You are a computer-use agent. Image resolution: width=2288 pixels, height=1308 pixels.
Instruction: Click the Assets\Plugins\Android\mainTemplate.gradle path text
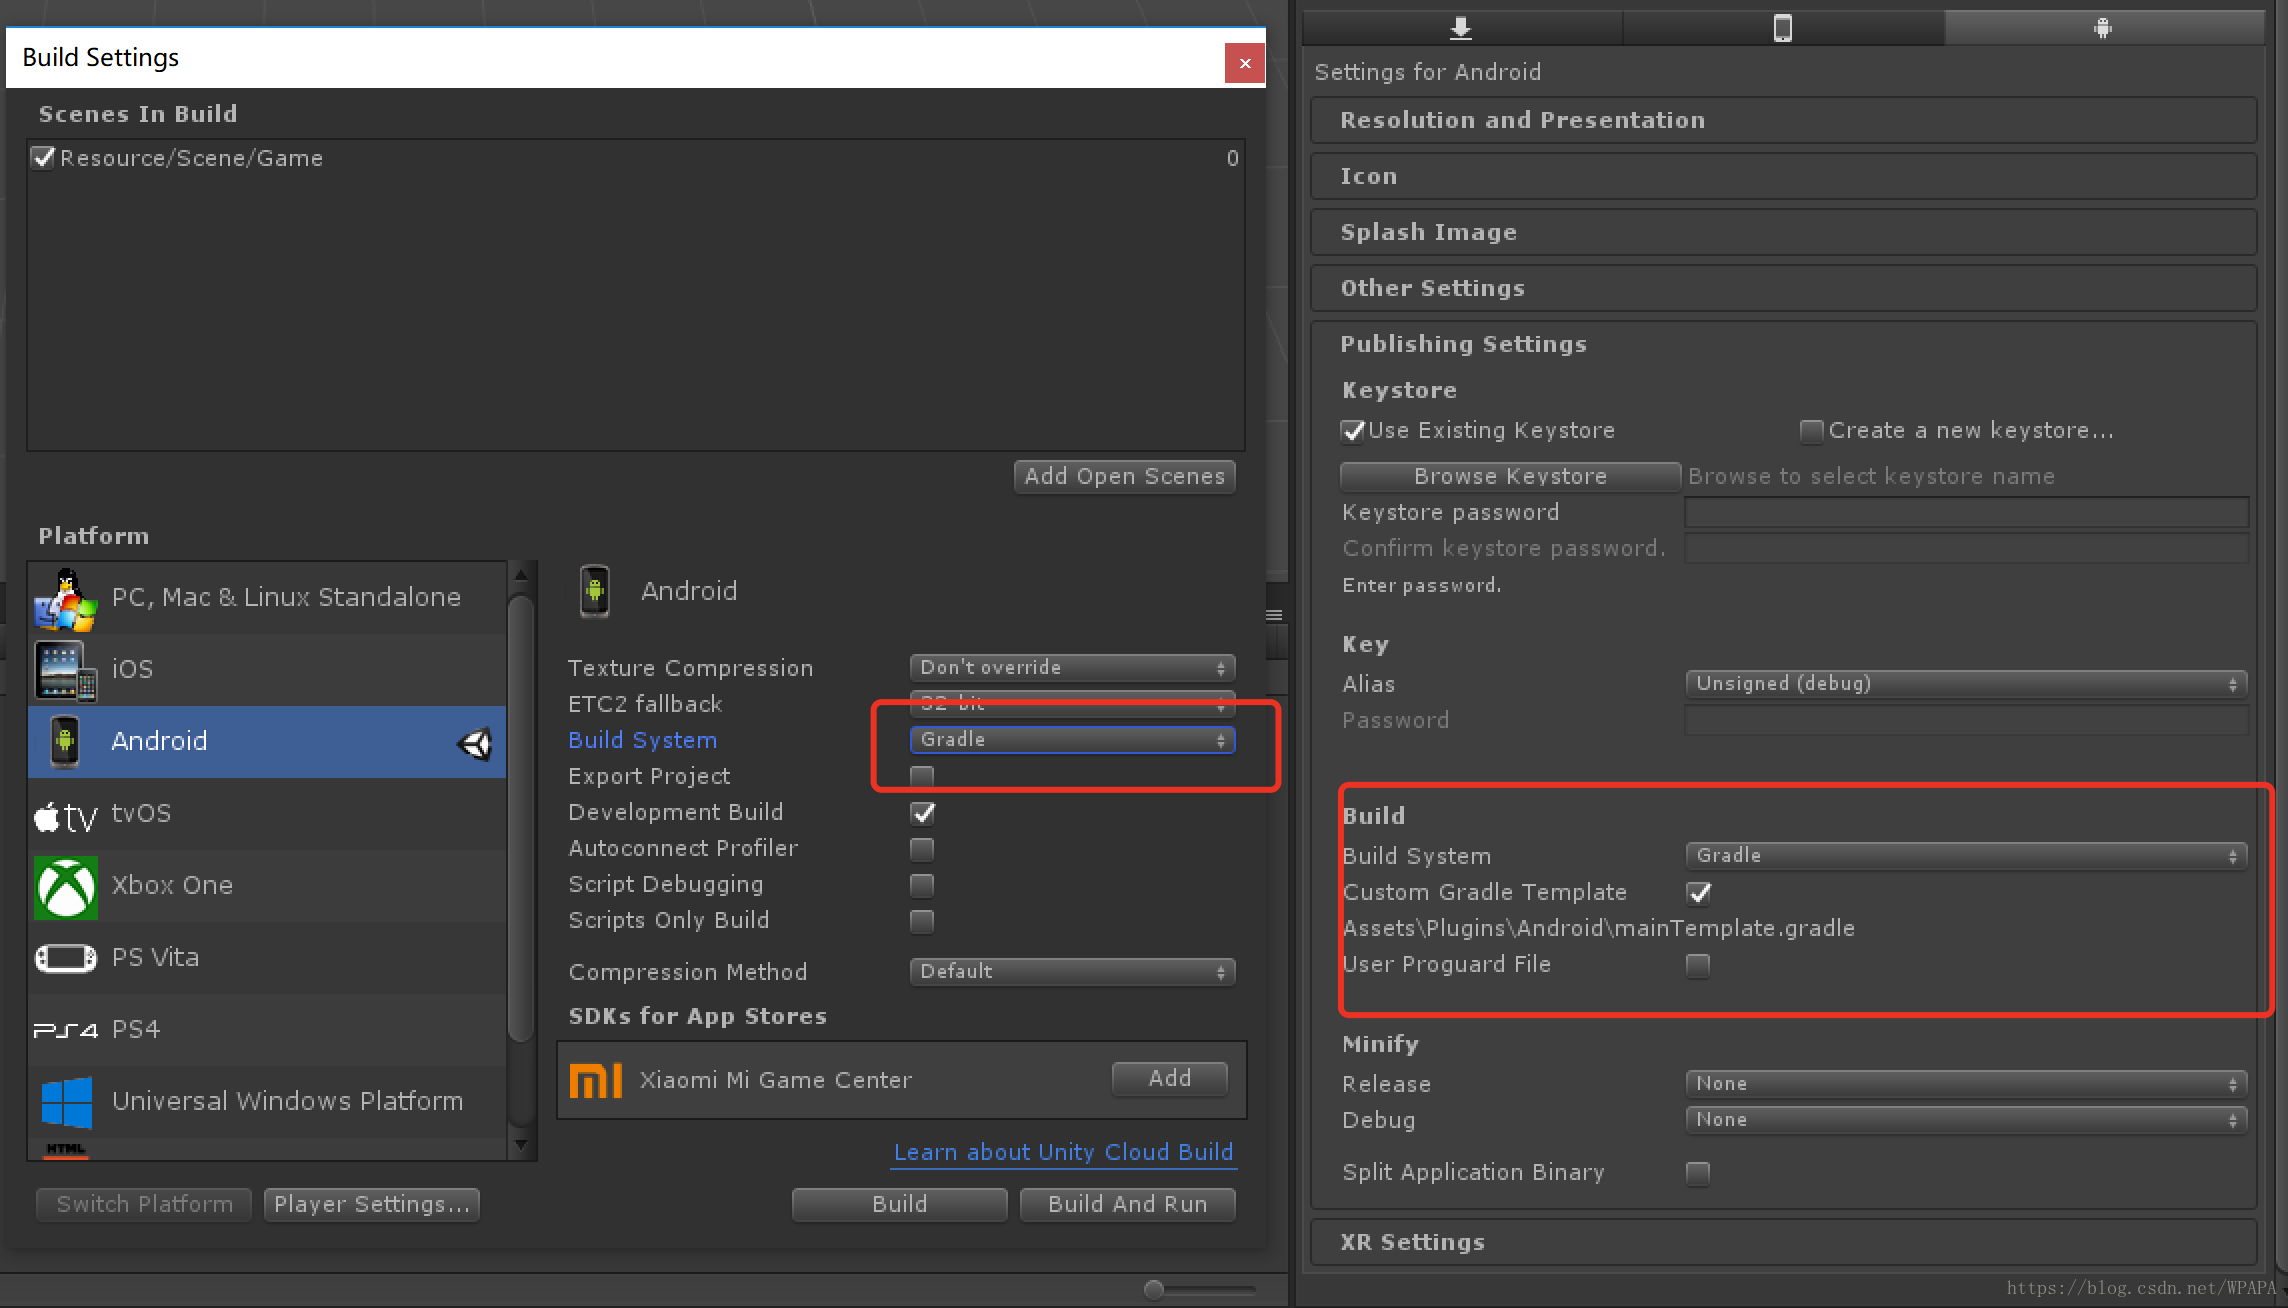point(1598,929)
